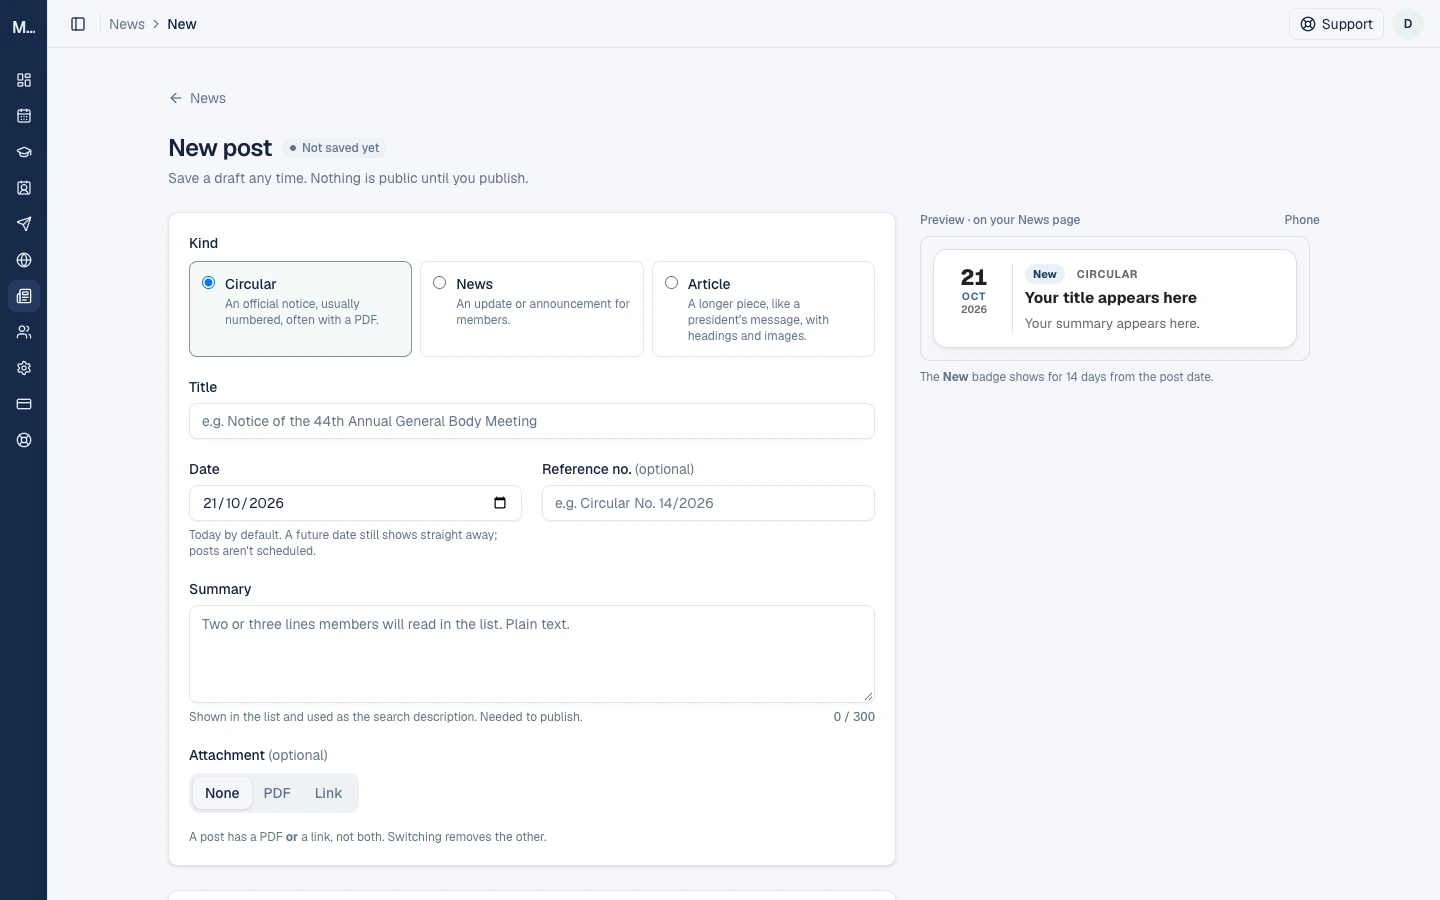Viewport: 1440px width, 900px height.
Task: Click the CIRCULAR label in preview
Action: click(x=1107, y=274)
